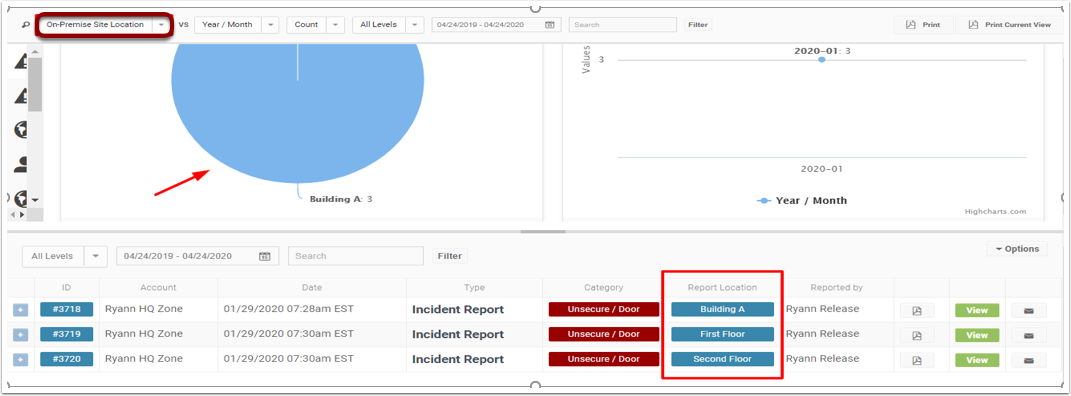Click the sidebar vertical scrollbar thumb
The width and height of the screenshot is (1071, 396).
[35, 84]
